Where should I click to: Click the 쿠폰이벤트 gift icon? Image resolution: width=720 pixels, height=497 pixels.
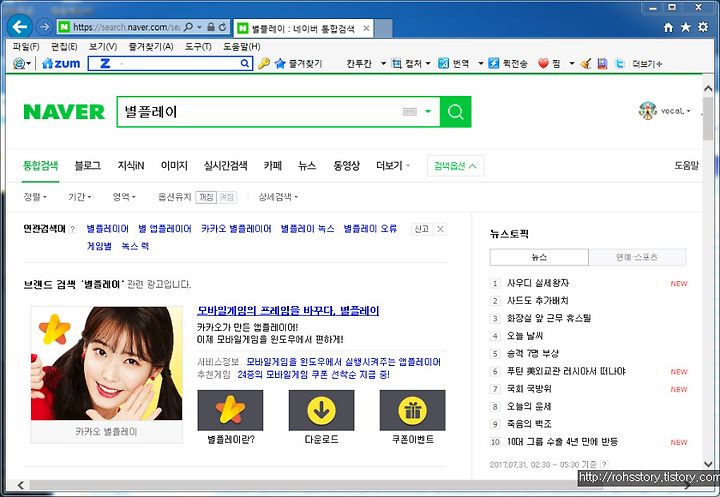coord(412,410)
